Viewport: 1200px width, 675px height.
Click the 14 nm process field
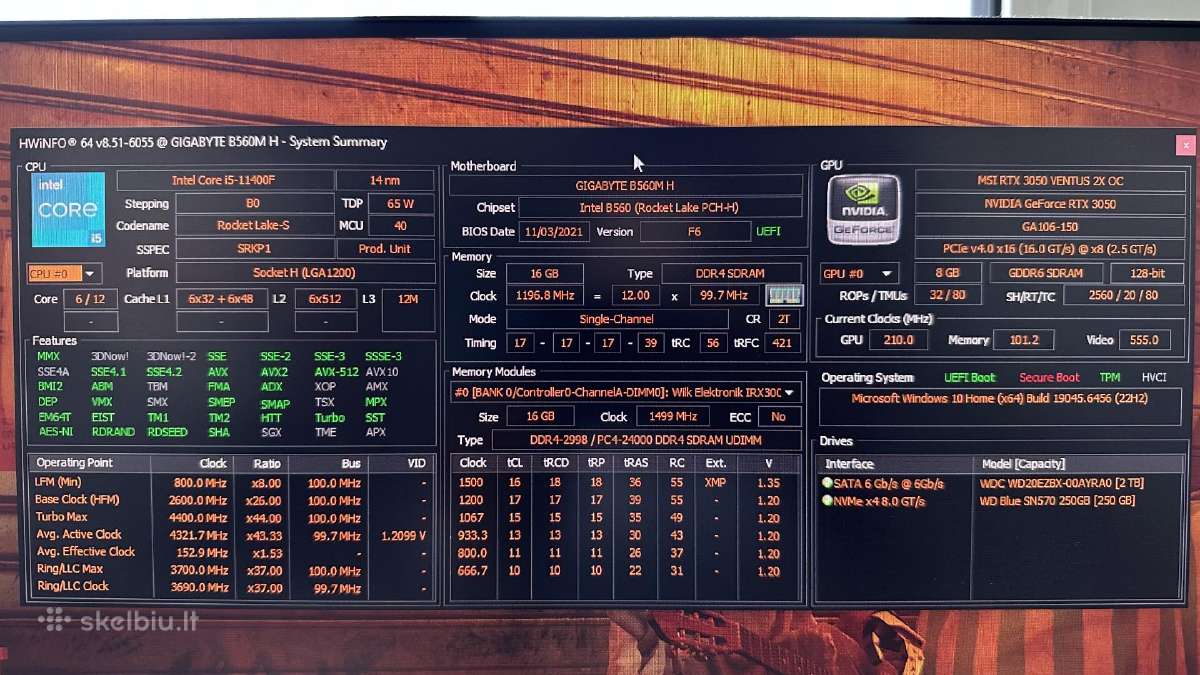385,180
